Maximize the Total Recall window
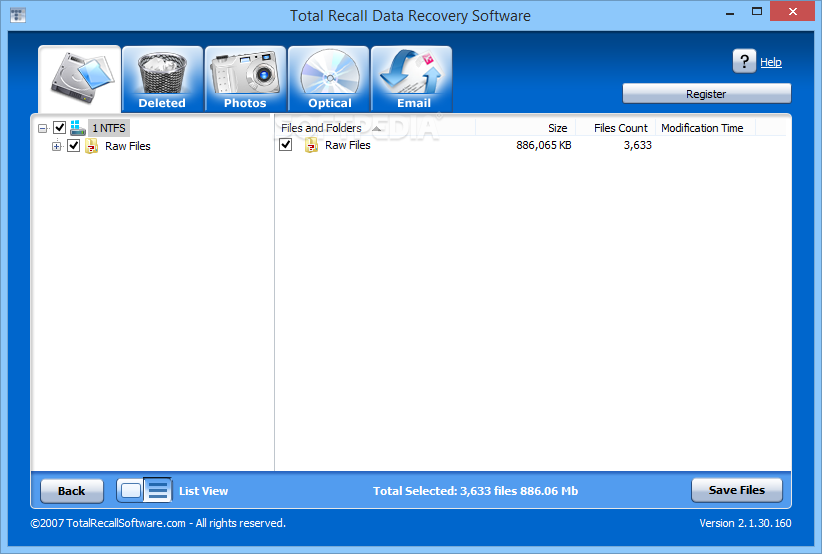This screenshot has width=822, height=554. [x=756, y=12]
